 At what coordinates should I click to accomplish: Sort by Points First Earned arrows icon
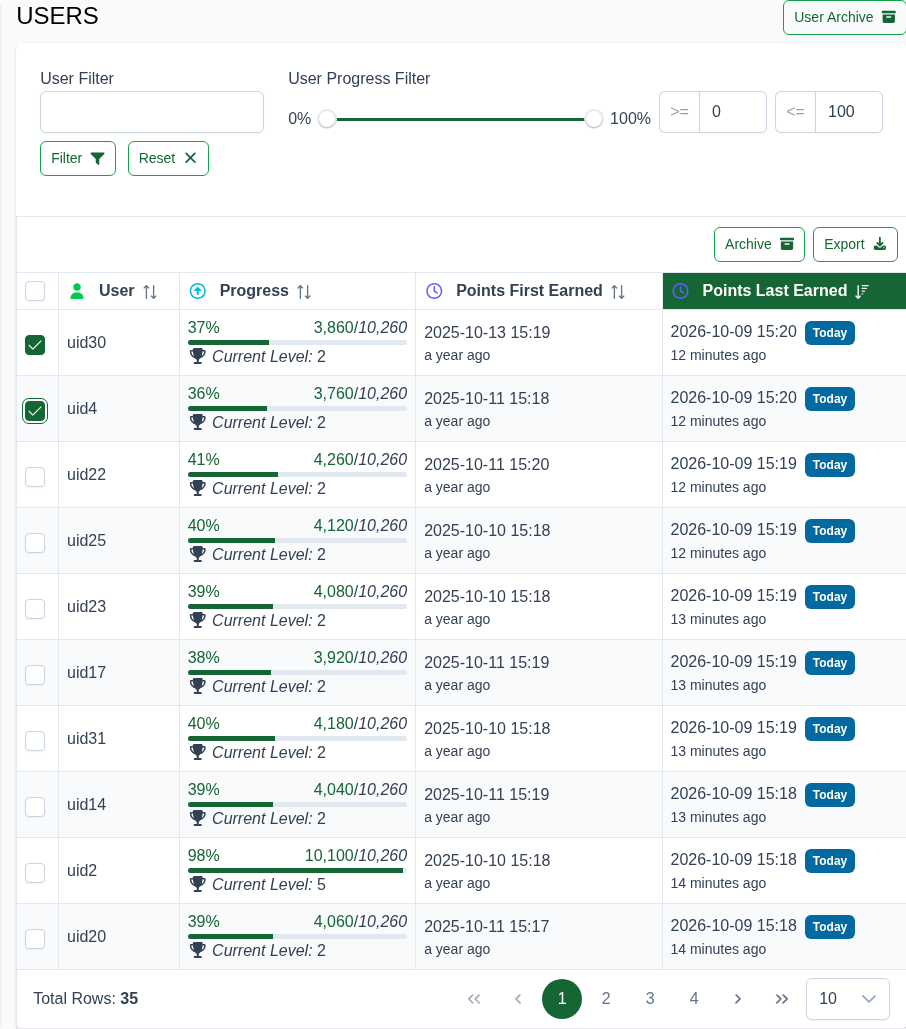[x=618, y=291]
